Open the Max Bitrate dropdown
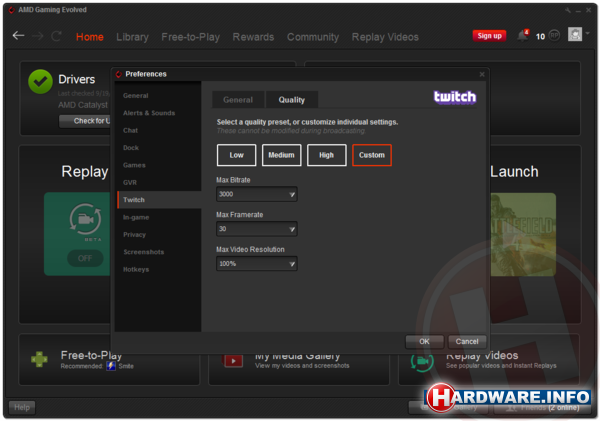600x421 pixels. [x=257, y=194]
